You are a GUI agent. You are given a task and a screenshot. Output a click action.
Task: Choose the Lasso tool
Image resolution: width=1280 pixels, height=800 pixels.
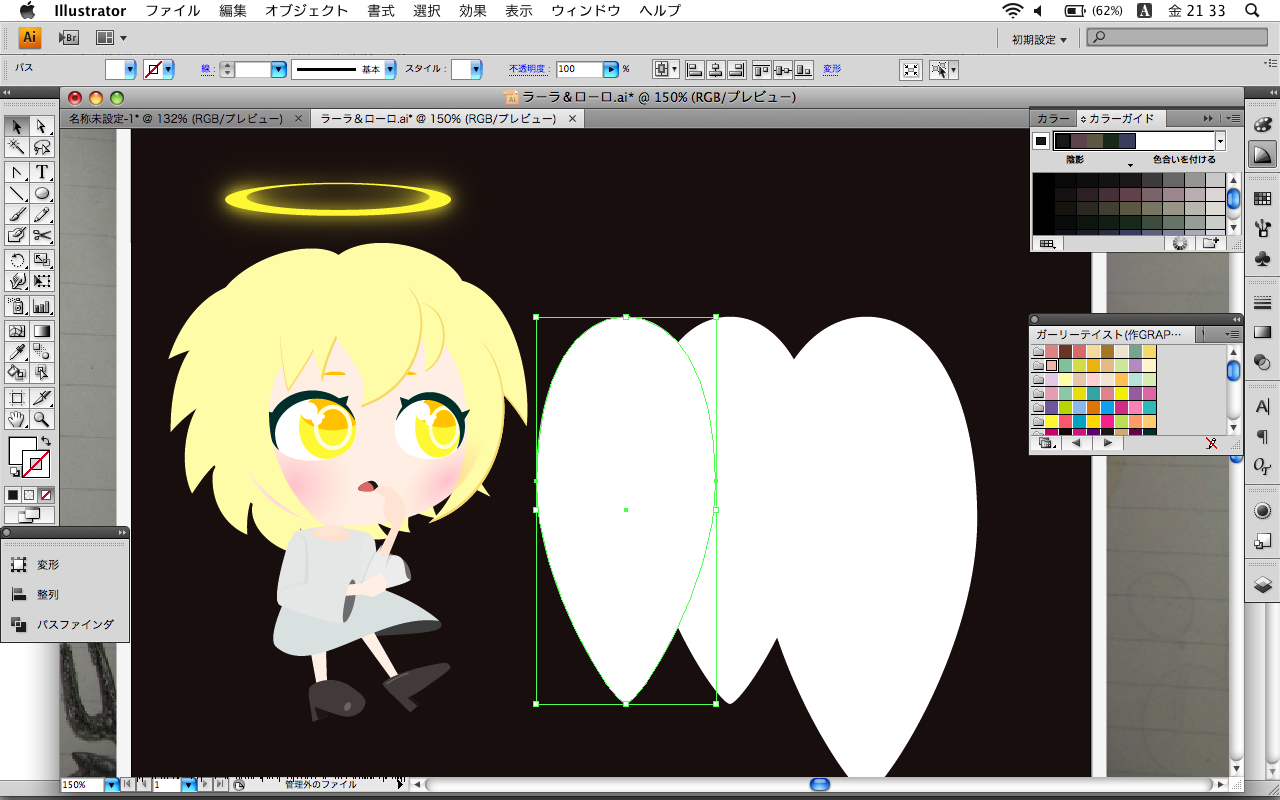click(x=42, y=147)
